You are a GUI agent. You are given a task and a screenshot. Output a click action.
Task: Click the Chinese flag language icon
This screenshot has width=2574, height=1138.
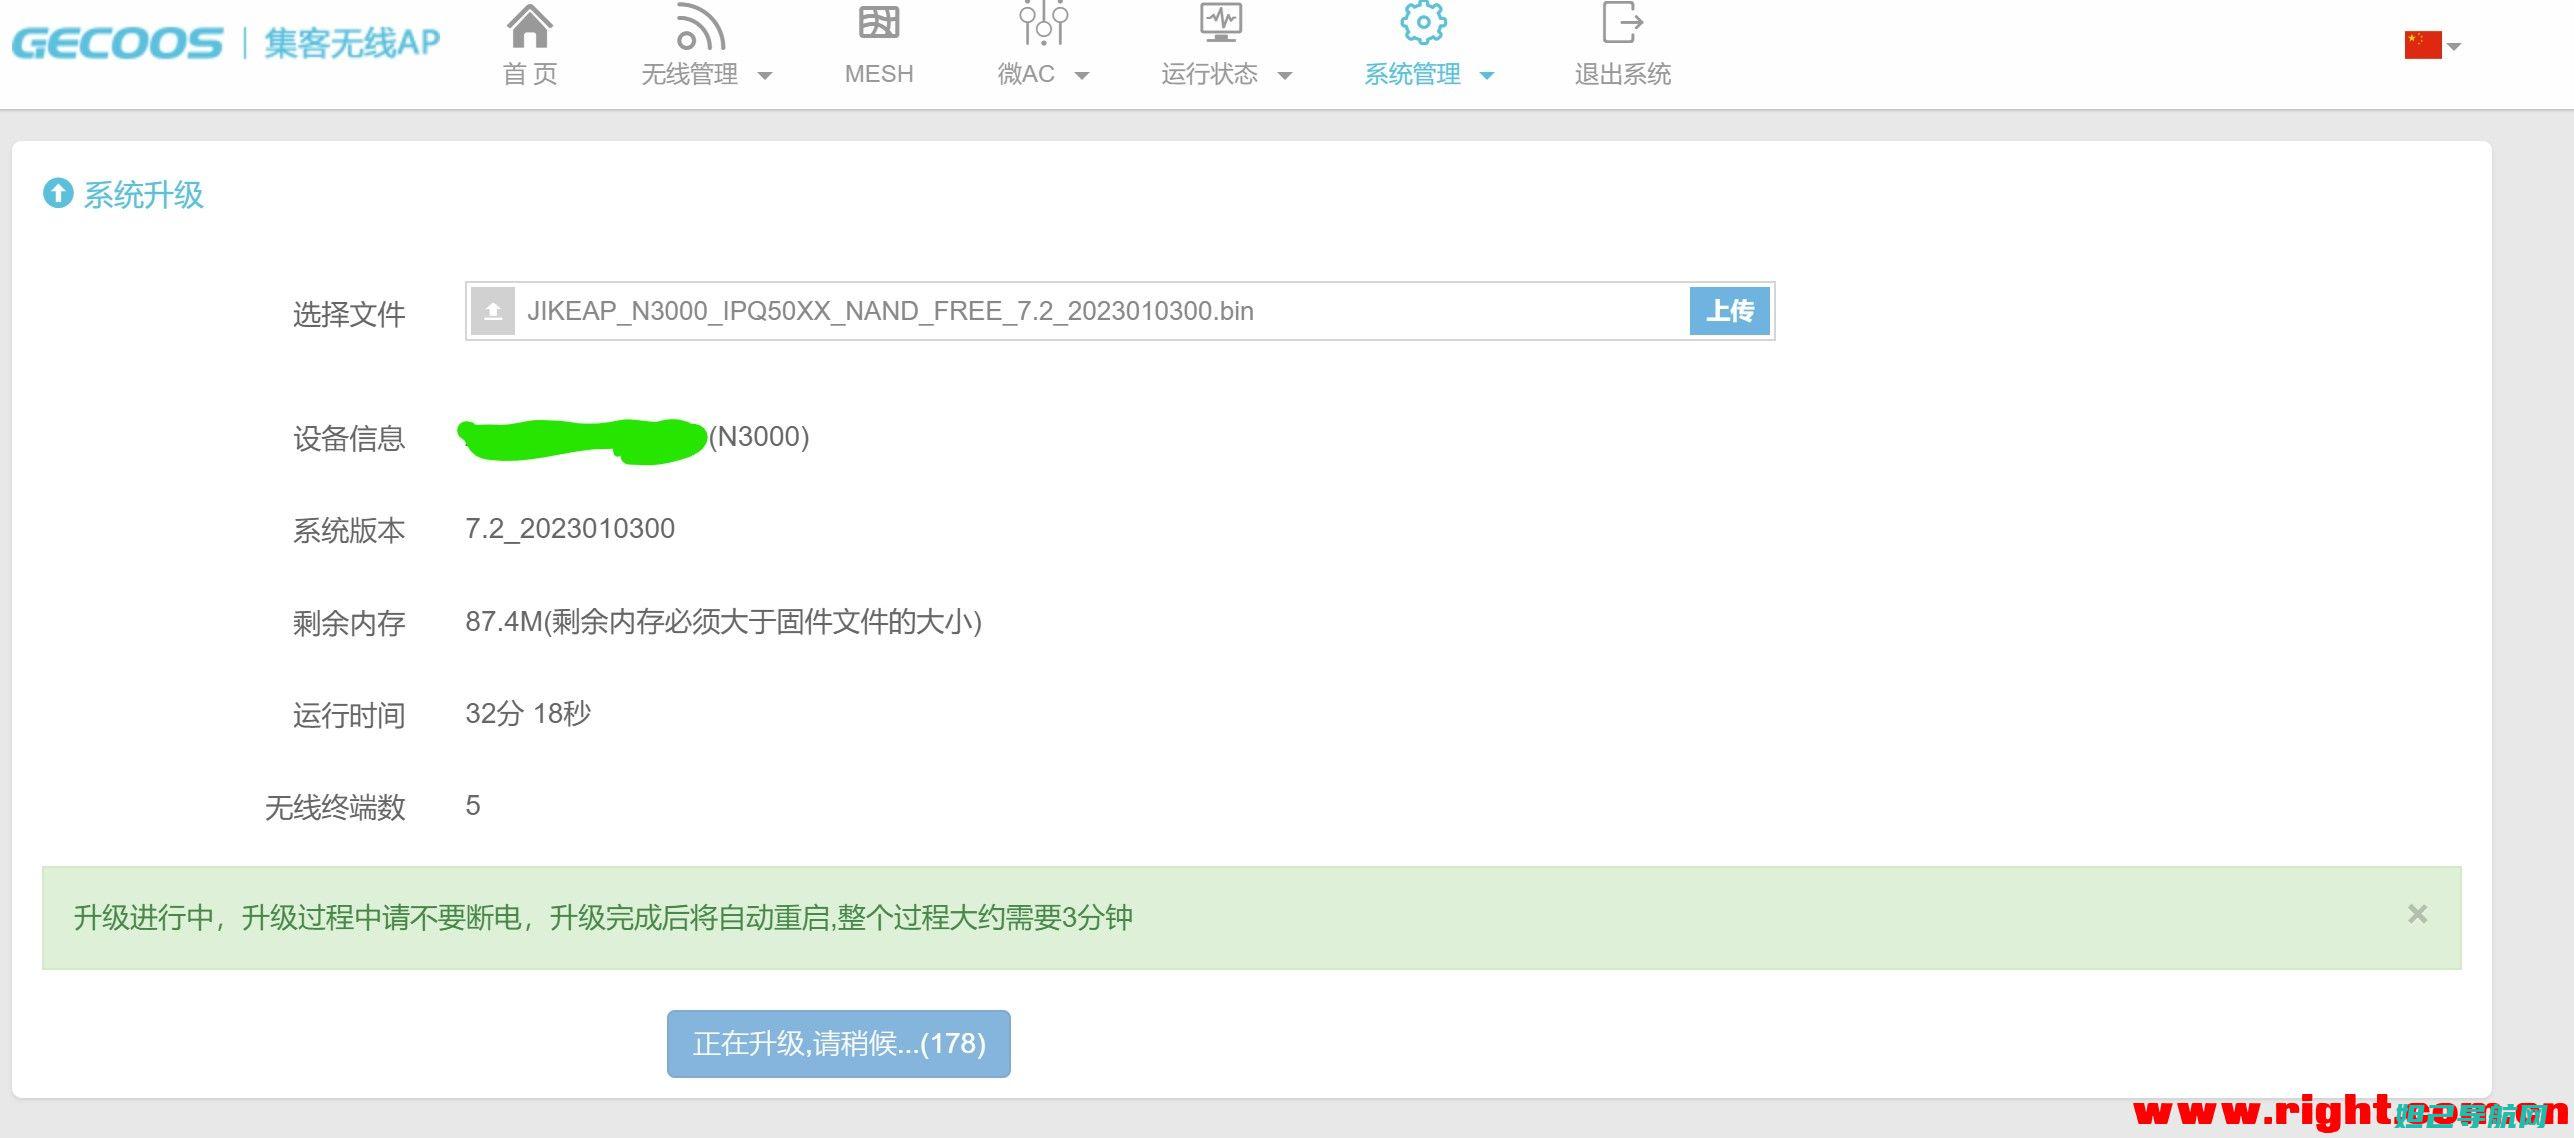[2423, 45]
